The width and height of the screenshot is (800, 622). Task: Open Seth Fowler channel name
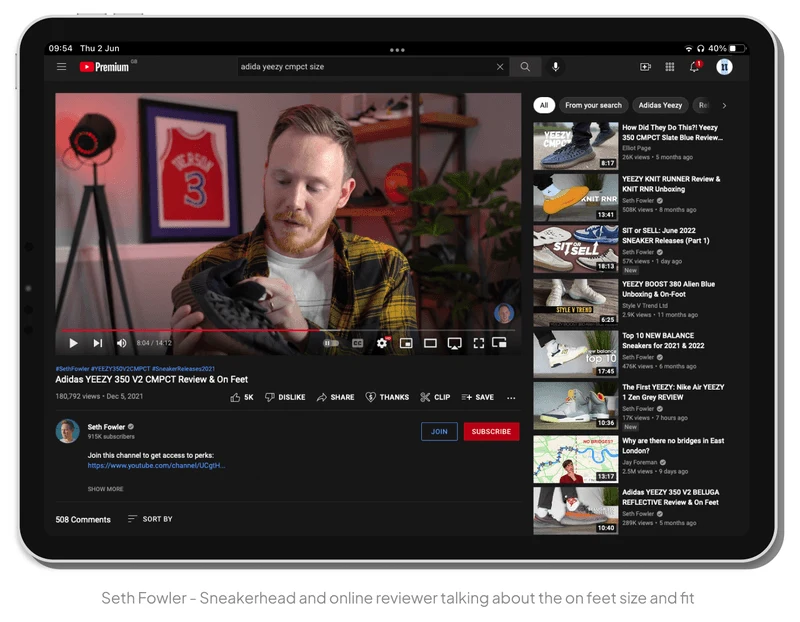(x=106, y=427)
